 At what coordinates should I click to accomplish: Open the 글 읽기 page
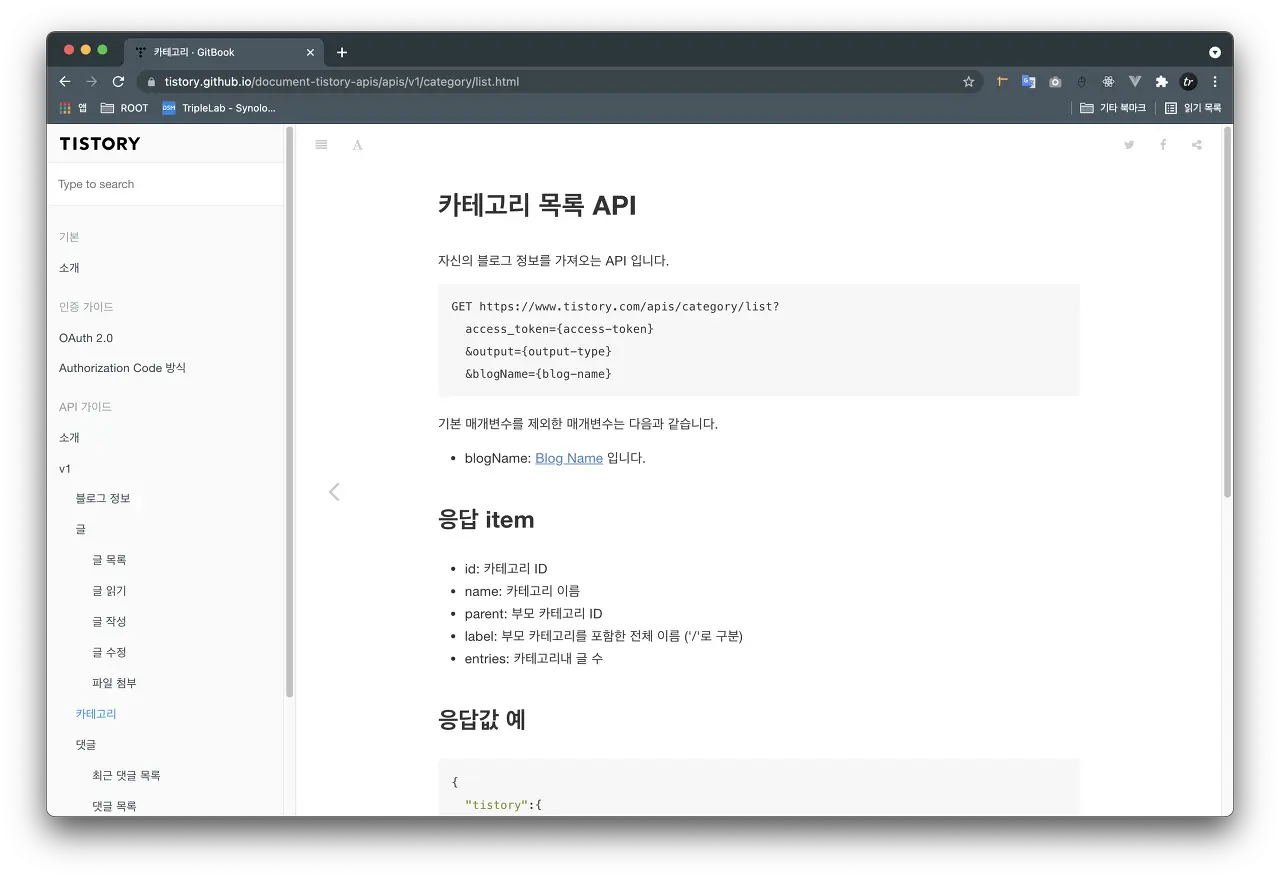click(109, 591)
